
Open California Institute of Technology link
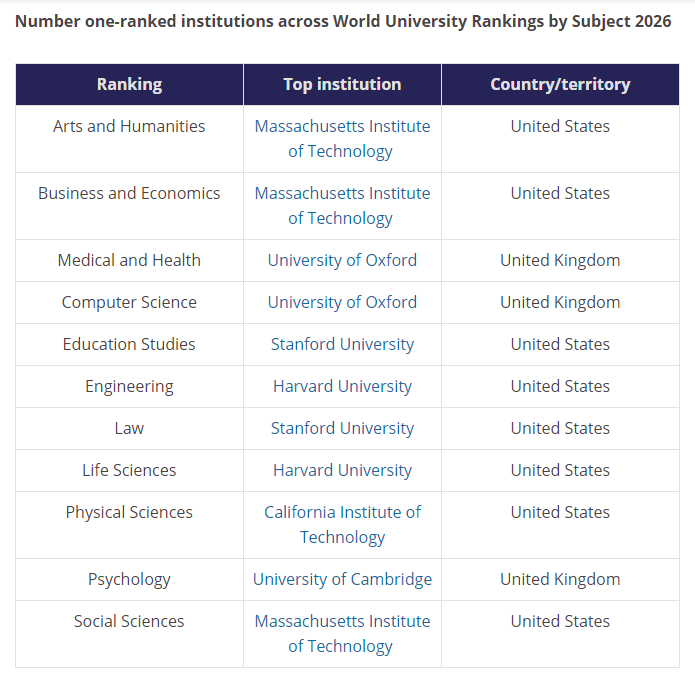(342, 512)
